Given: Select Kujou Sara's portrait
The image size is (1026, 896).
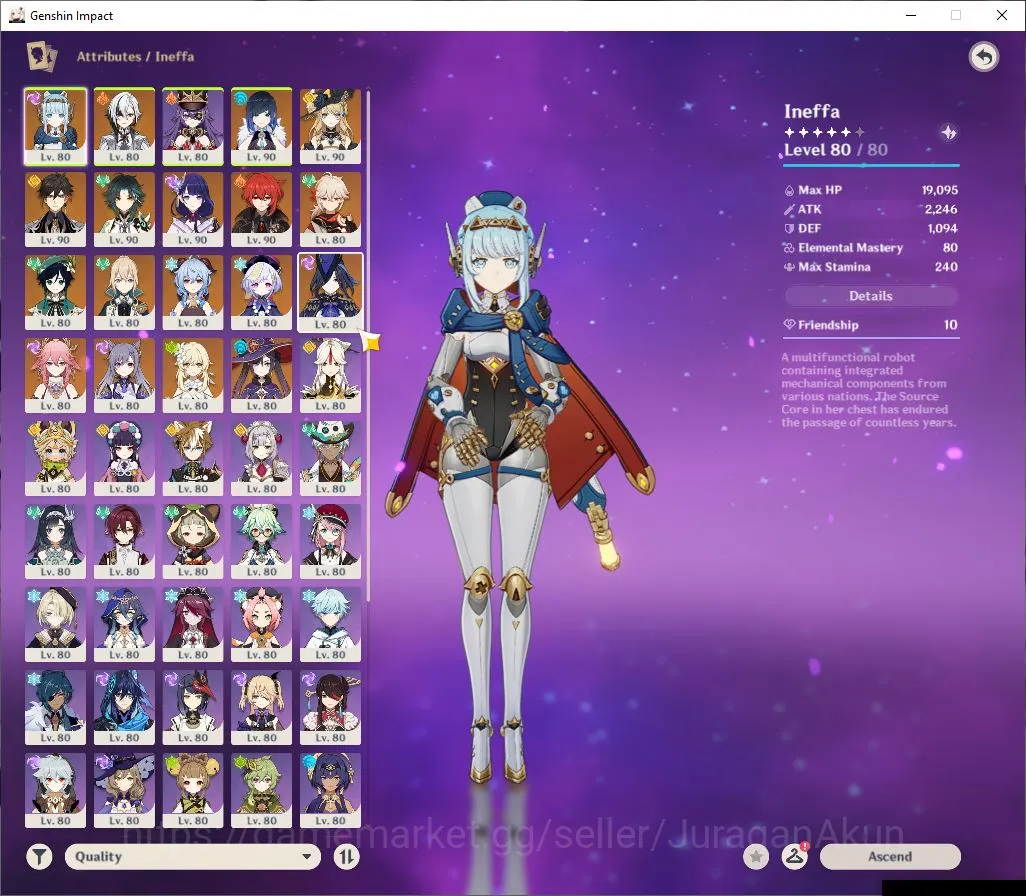Looking at the screenshot, I should pos(193,708).
